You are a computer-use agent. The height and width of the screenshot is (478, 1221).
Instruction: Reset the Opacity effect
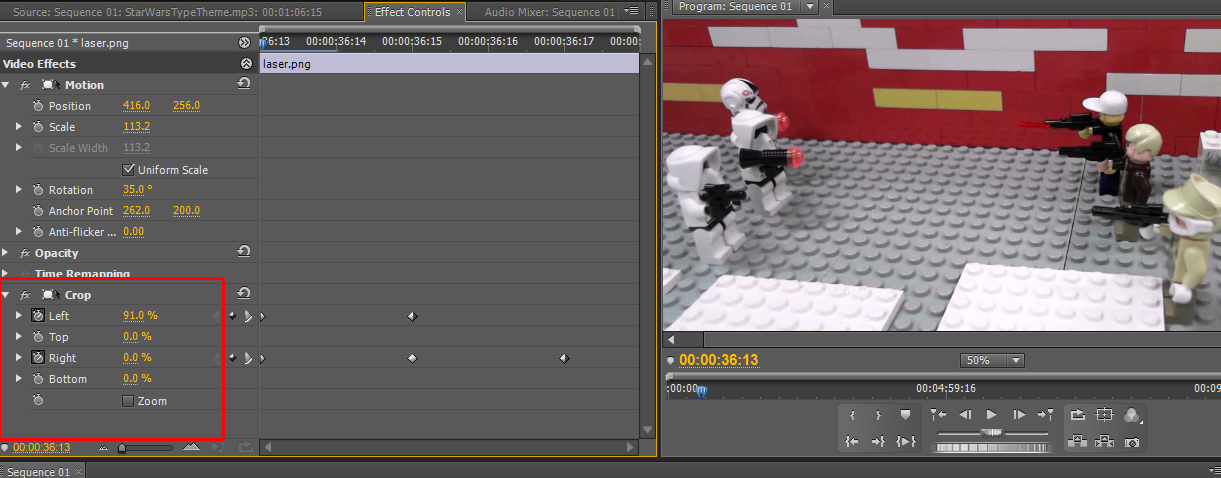click(x=244, y=252)
